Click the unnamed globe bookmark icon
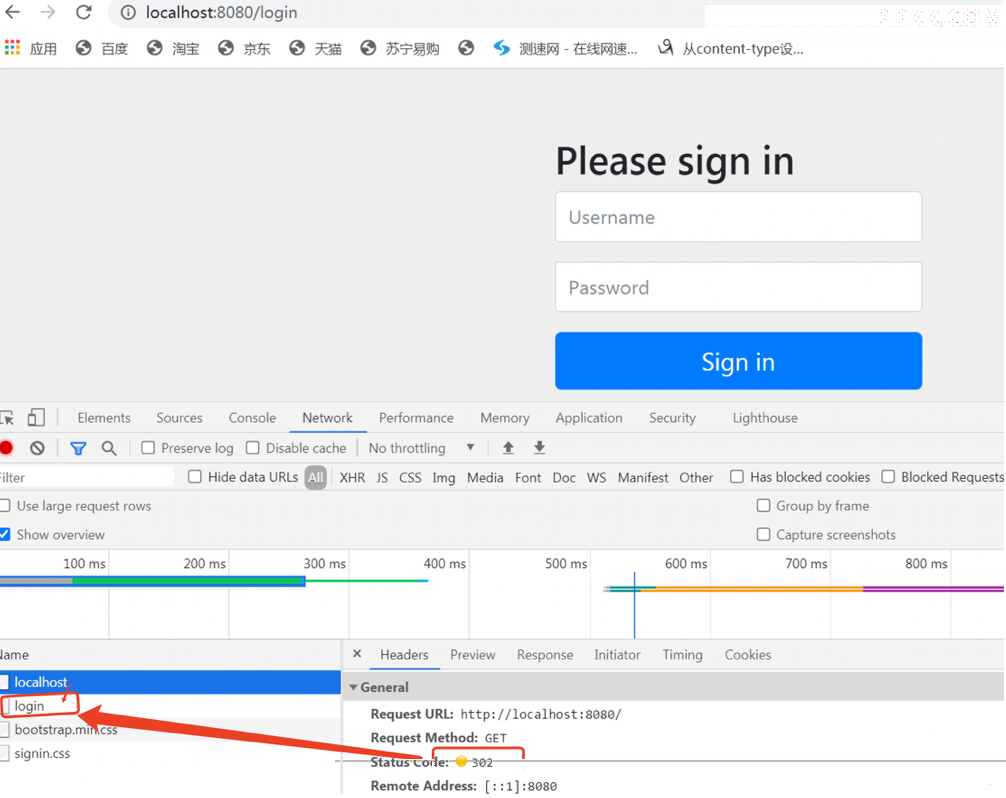The width and height of the screenshot is (1006, 798). click(466, 48)
